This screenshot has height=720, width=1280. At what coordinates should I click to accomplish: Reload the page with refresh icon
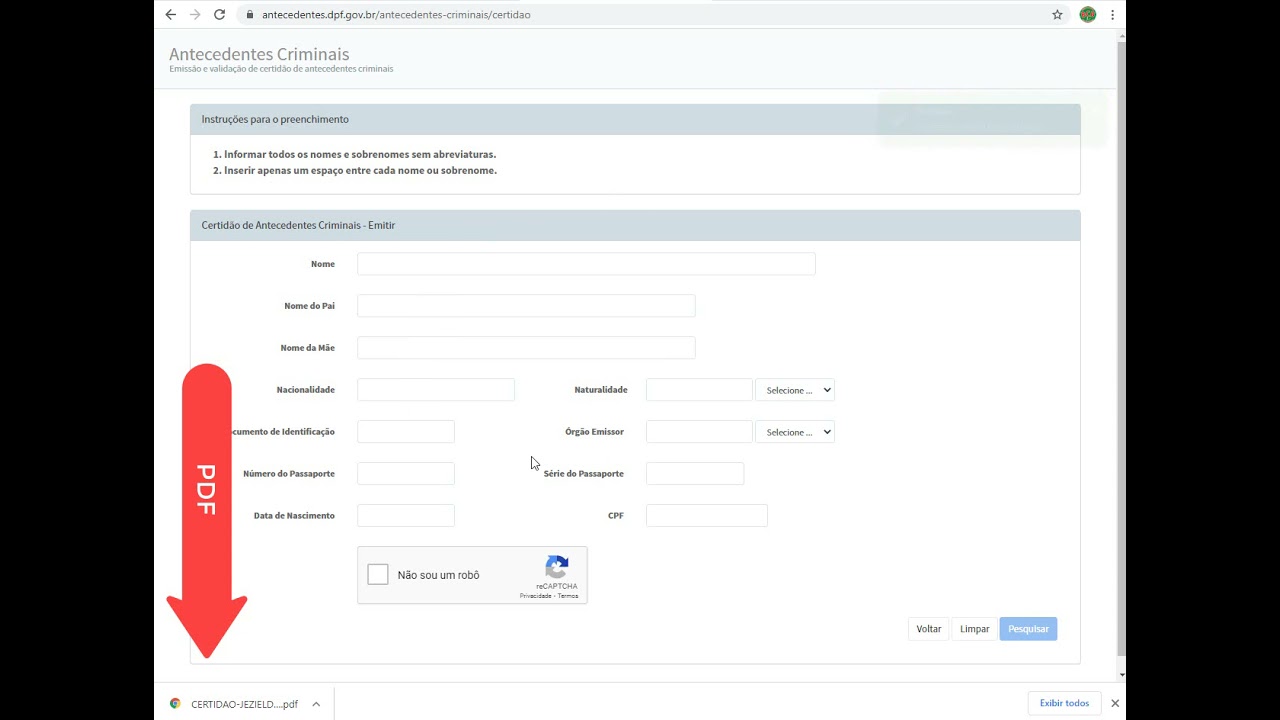pos(219,15)
